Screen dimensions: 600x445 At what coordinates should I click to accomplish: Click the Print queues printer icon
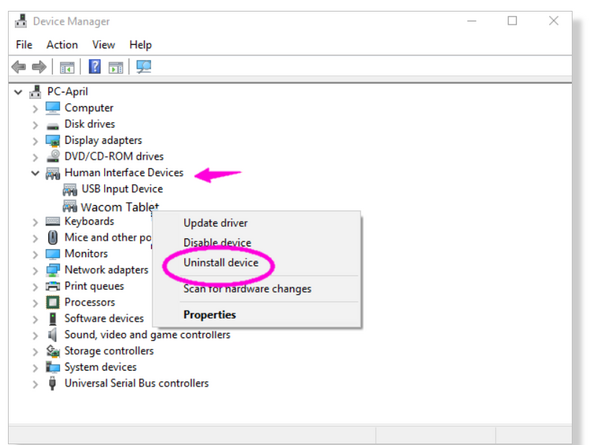click(x=53, y=286)
